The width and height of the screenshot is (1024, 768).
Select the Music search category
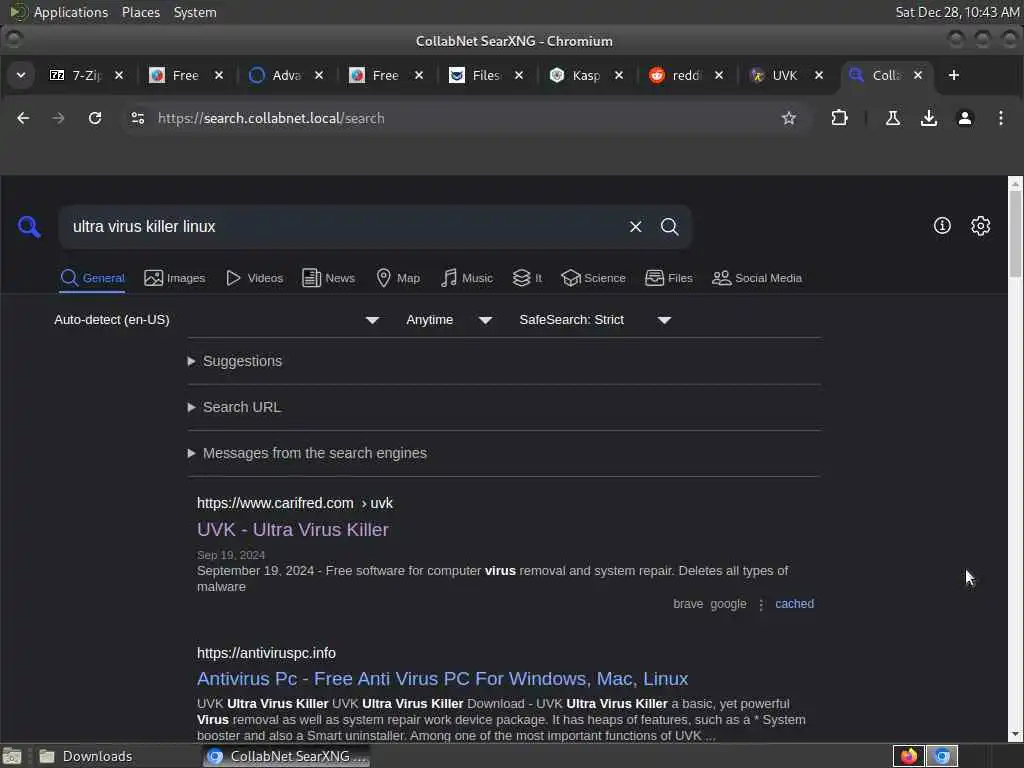coord(466,278)
